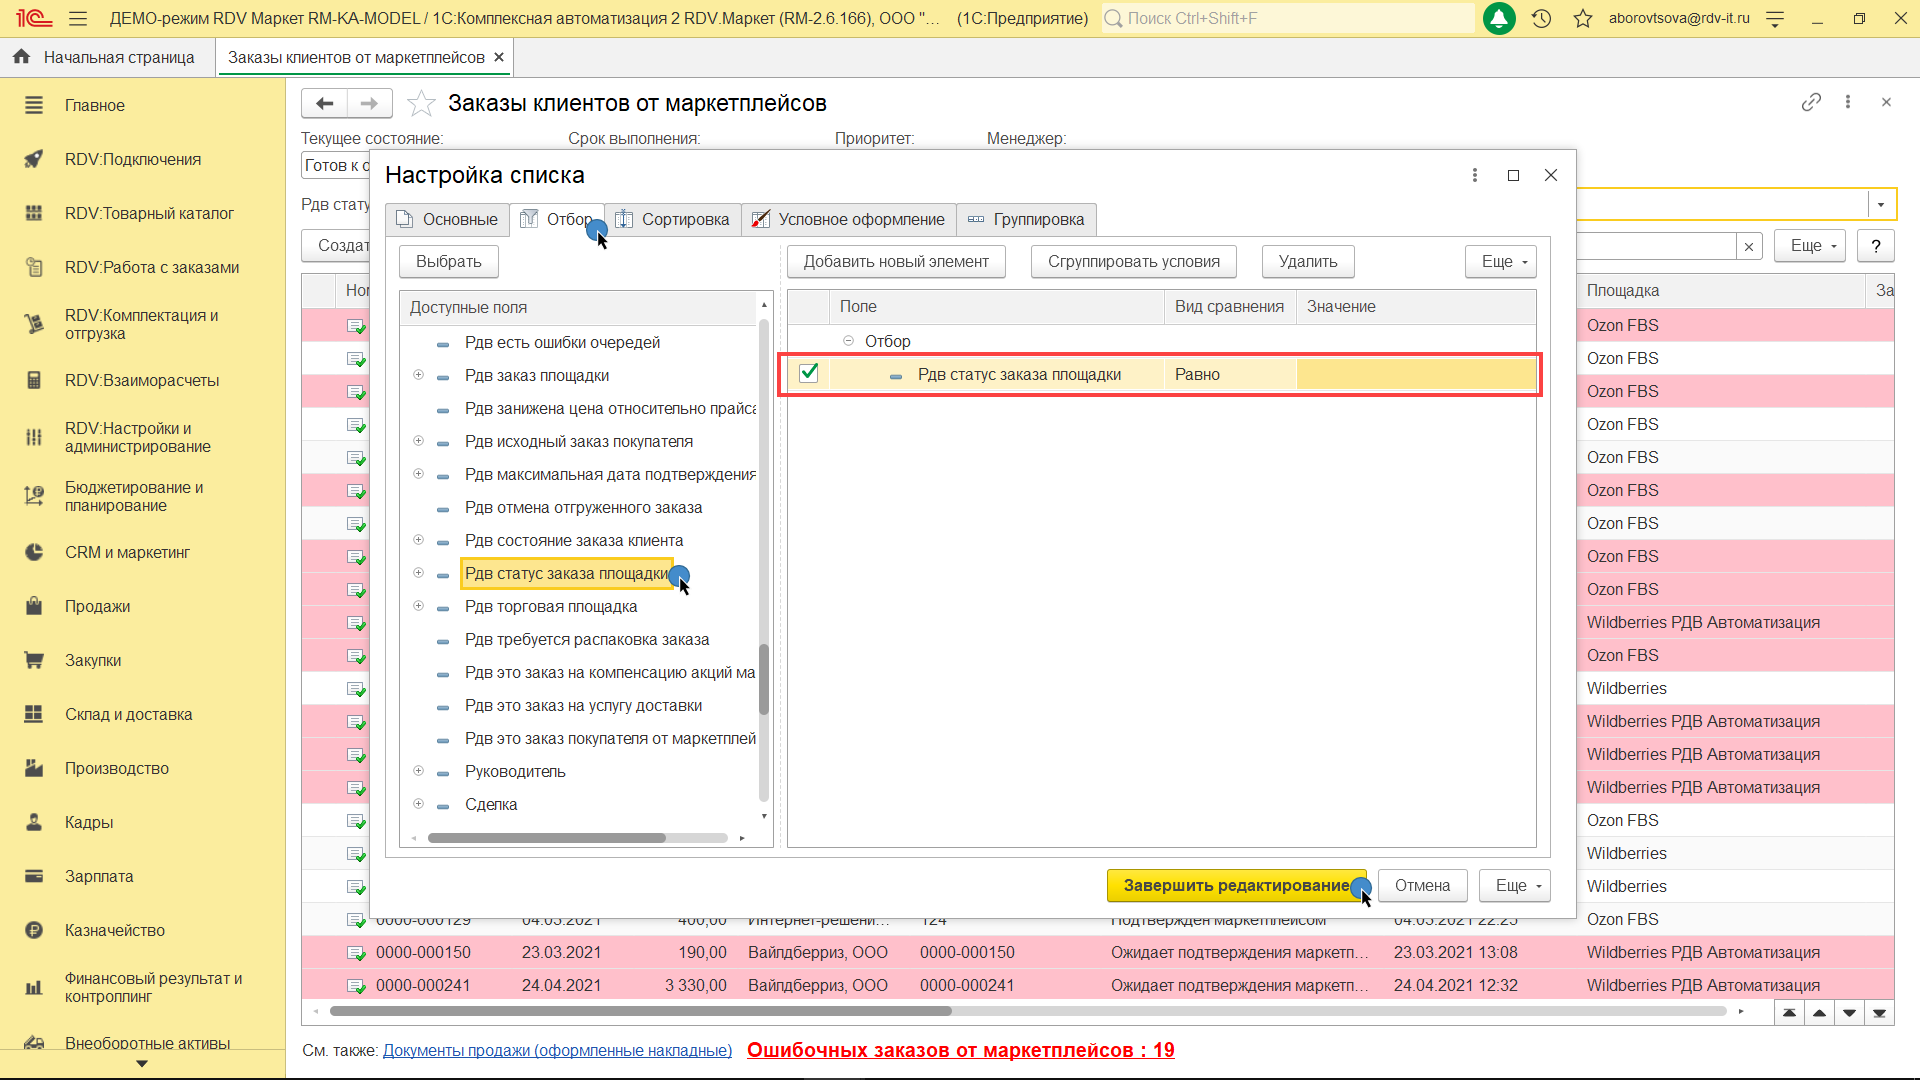Expand Рдв заказ площадки field node
This screenshot has height=1080, width=1920.
[x=418, y=375]
